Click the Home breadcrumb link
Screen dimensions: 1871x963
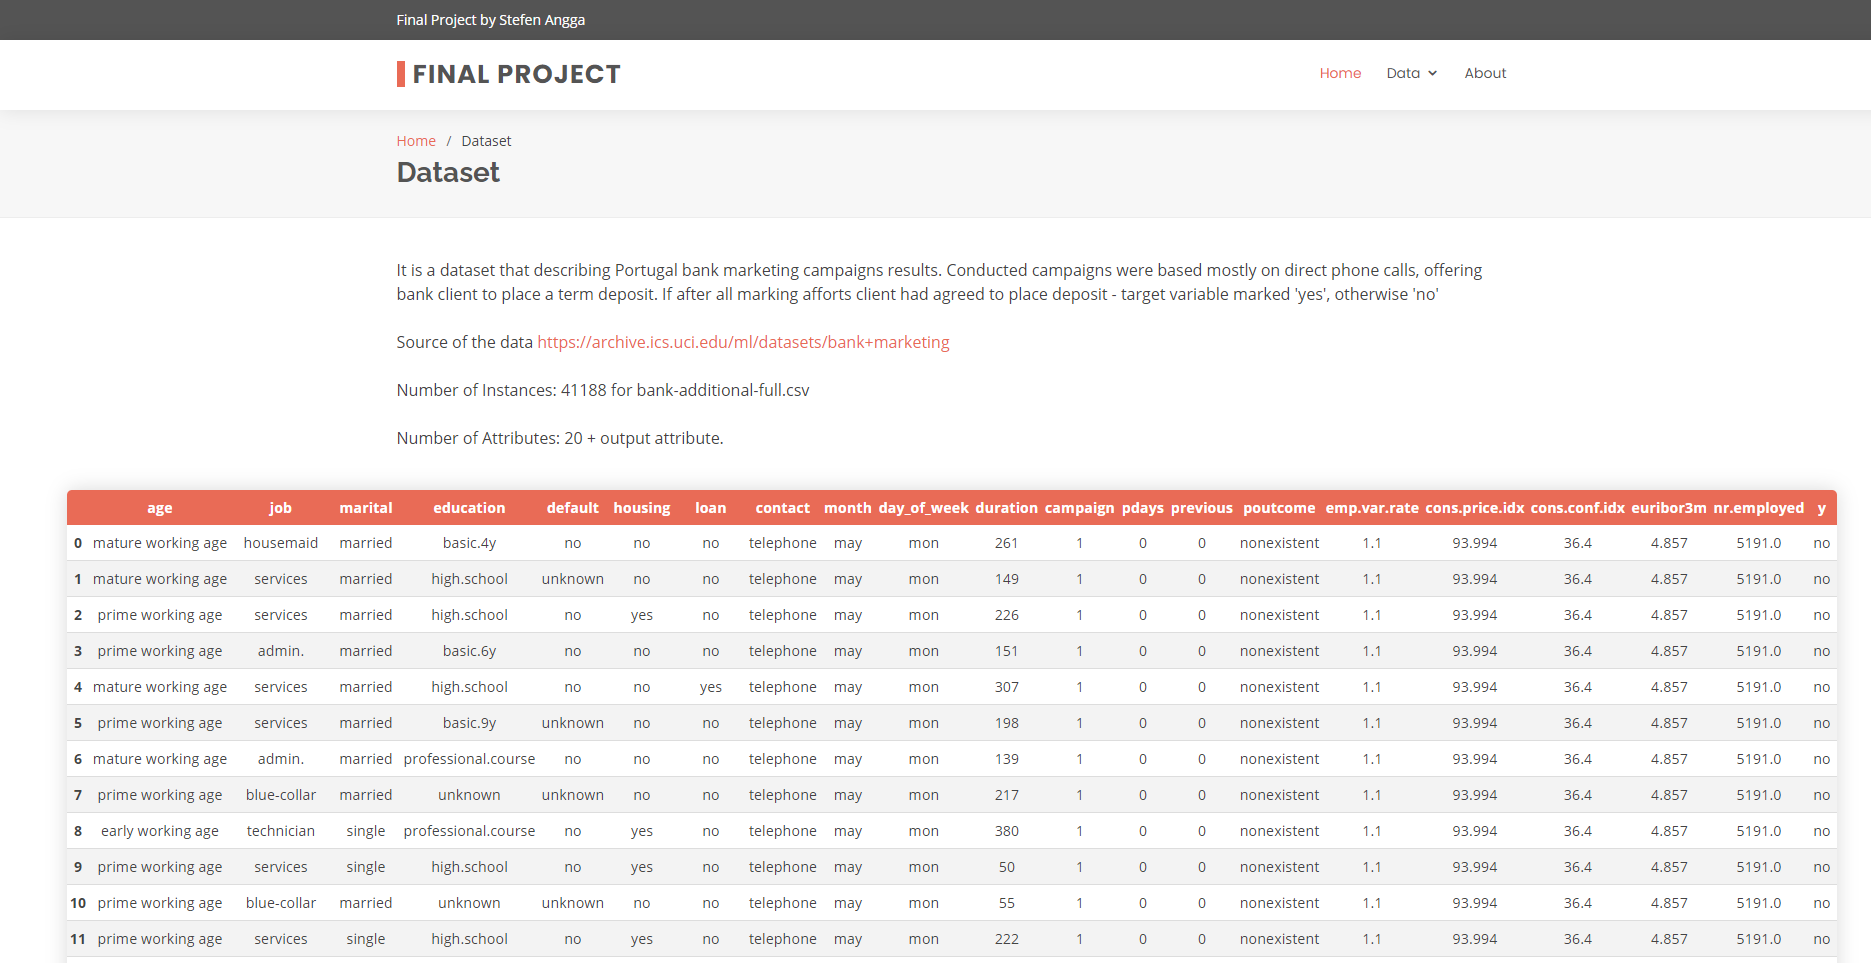tap(416, 140)
